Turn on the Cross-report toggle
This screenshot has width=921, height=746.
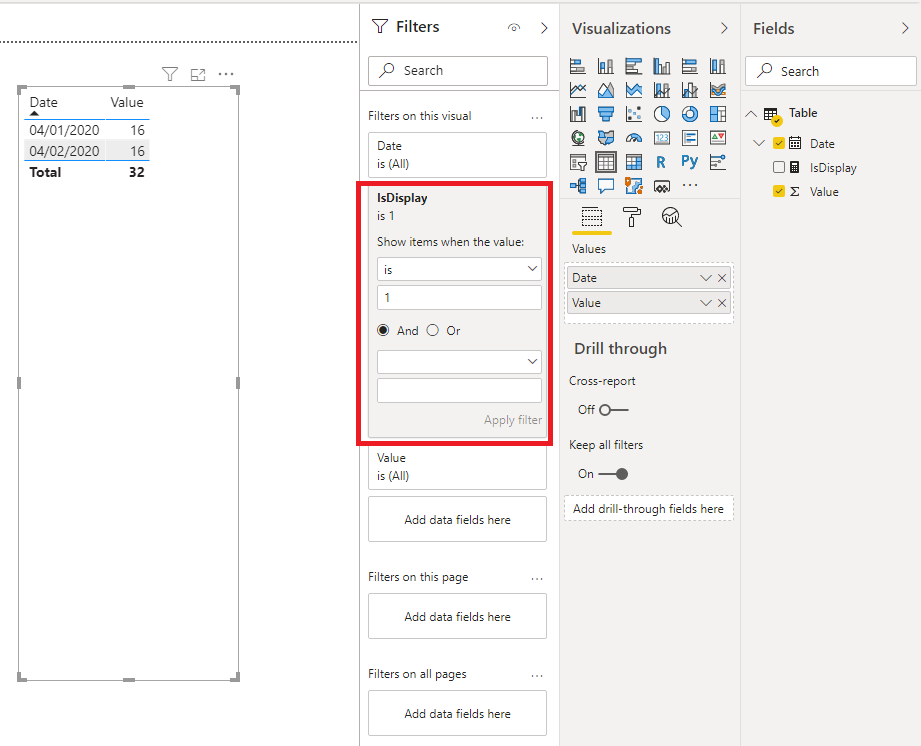[x=613, y=409]
